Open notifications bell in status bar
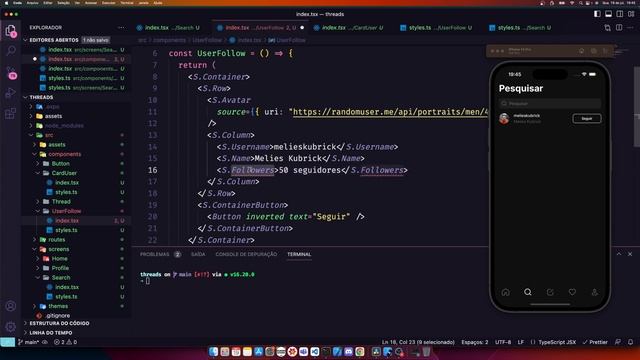This screenshot has width=640, height=360. point(630,342)
